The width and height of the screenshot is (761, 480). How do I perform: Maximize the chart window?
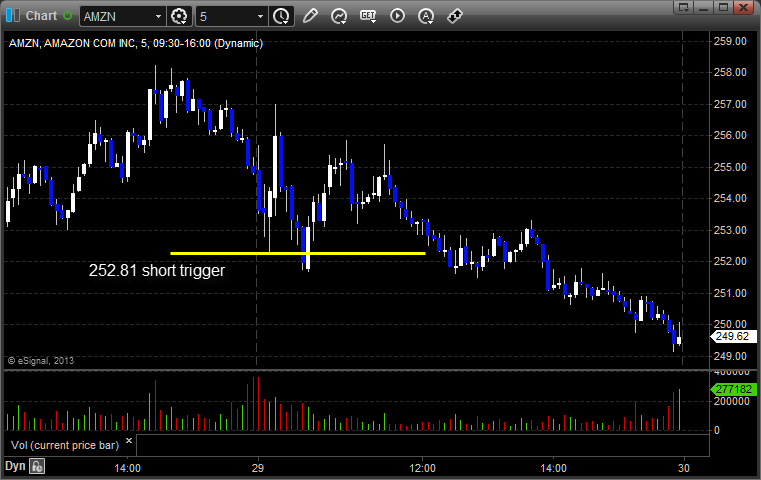click(723, 7)
